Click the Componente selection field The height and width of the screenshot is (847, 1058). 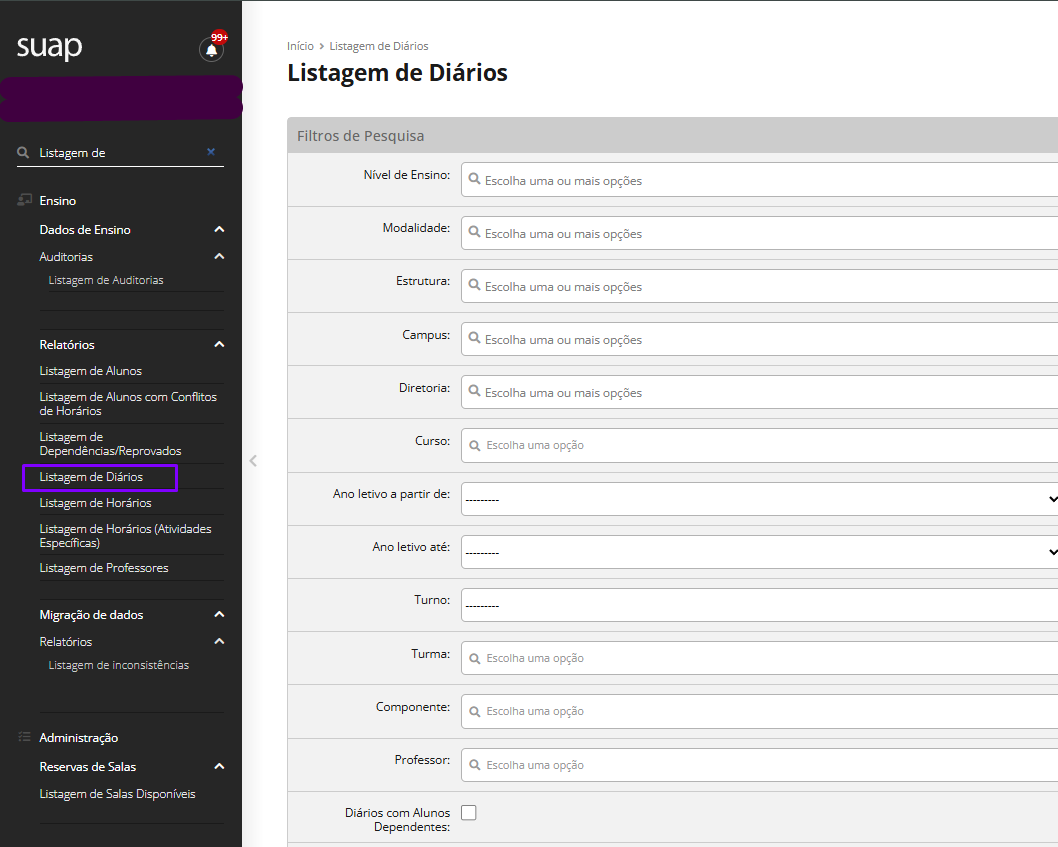[759, 711]
